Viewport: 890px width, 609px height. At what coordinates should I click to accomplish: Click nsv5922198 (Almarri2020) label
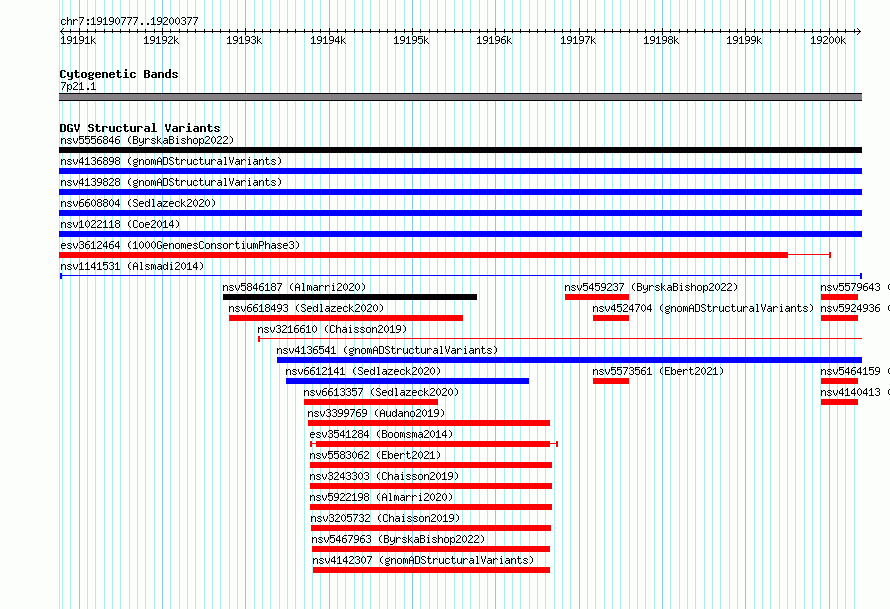coord(381,497)
